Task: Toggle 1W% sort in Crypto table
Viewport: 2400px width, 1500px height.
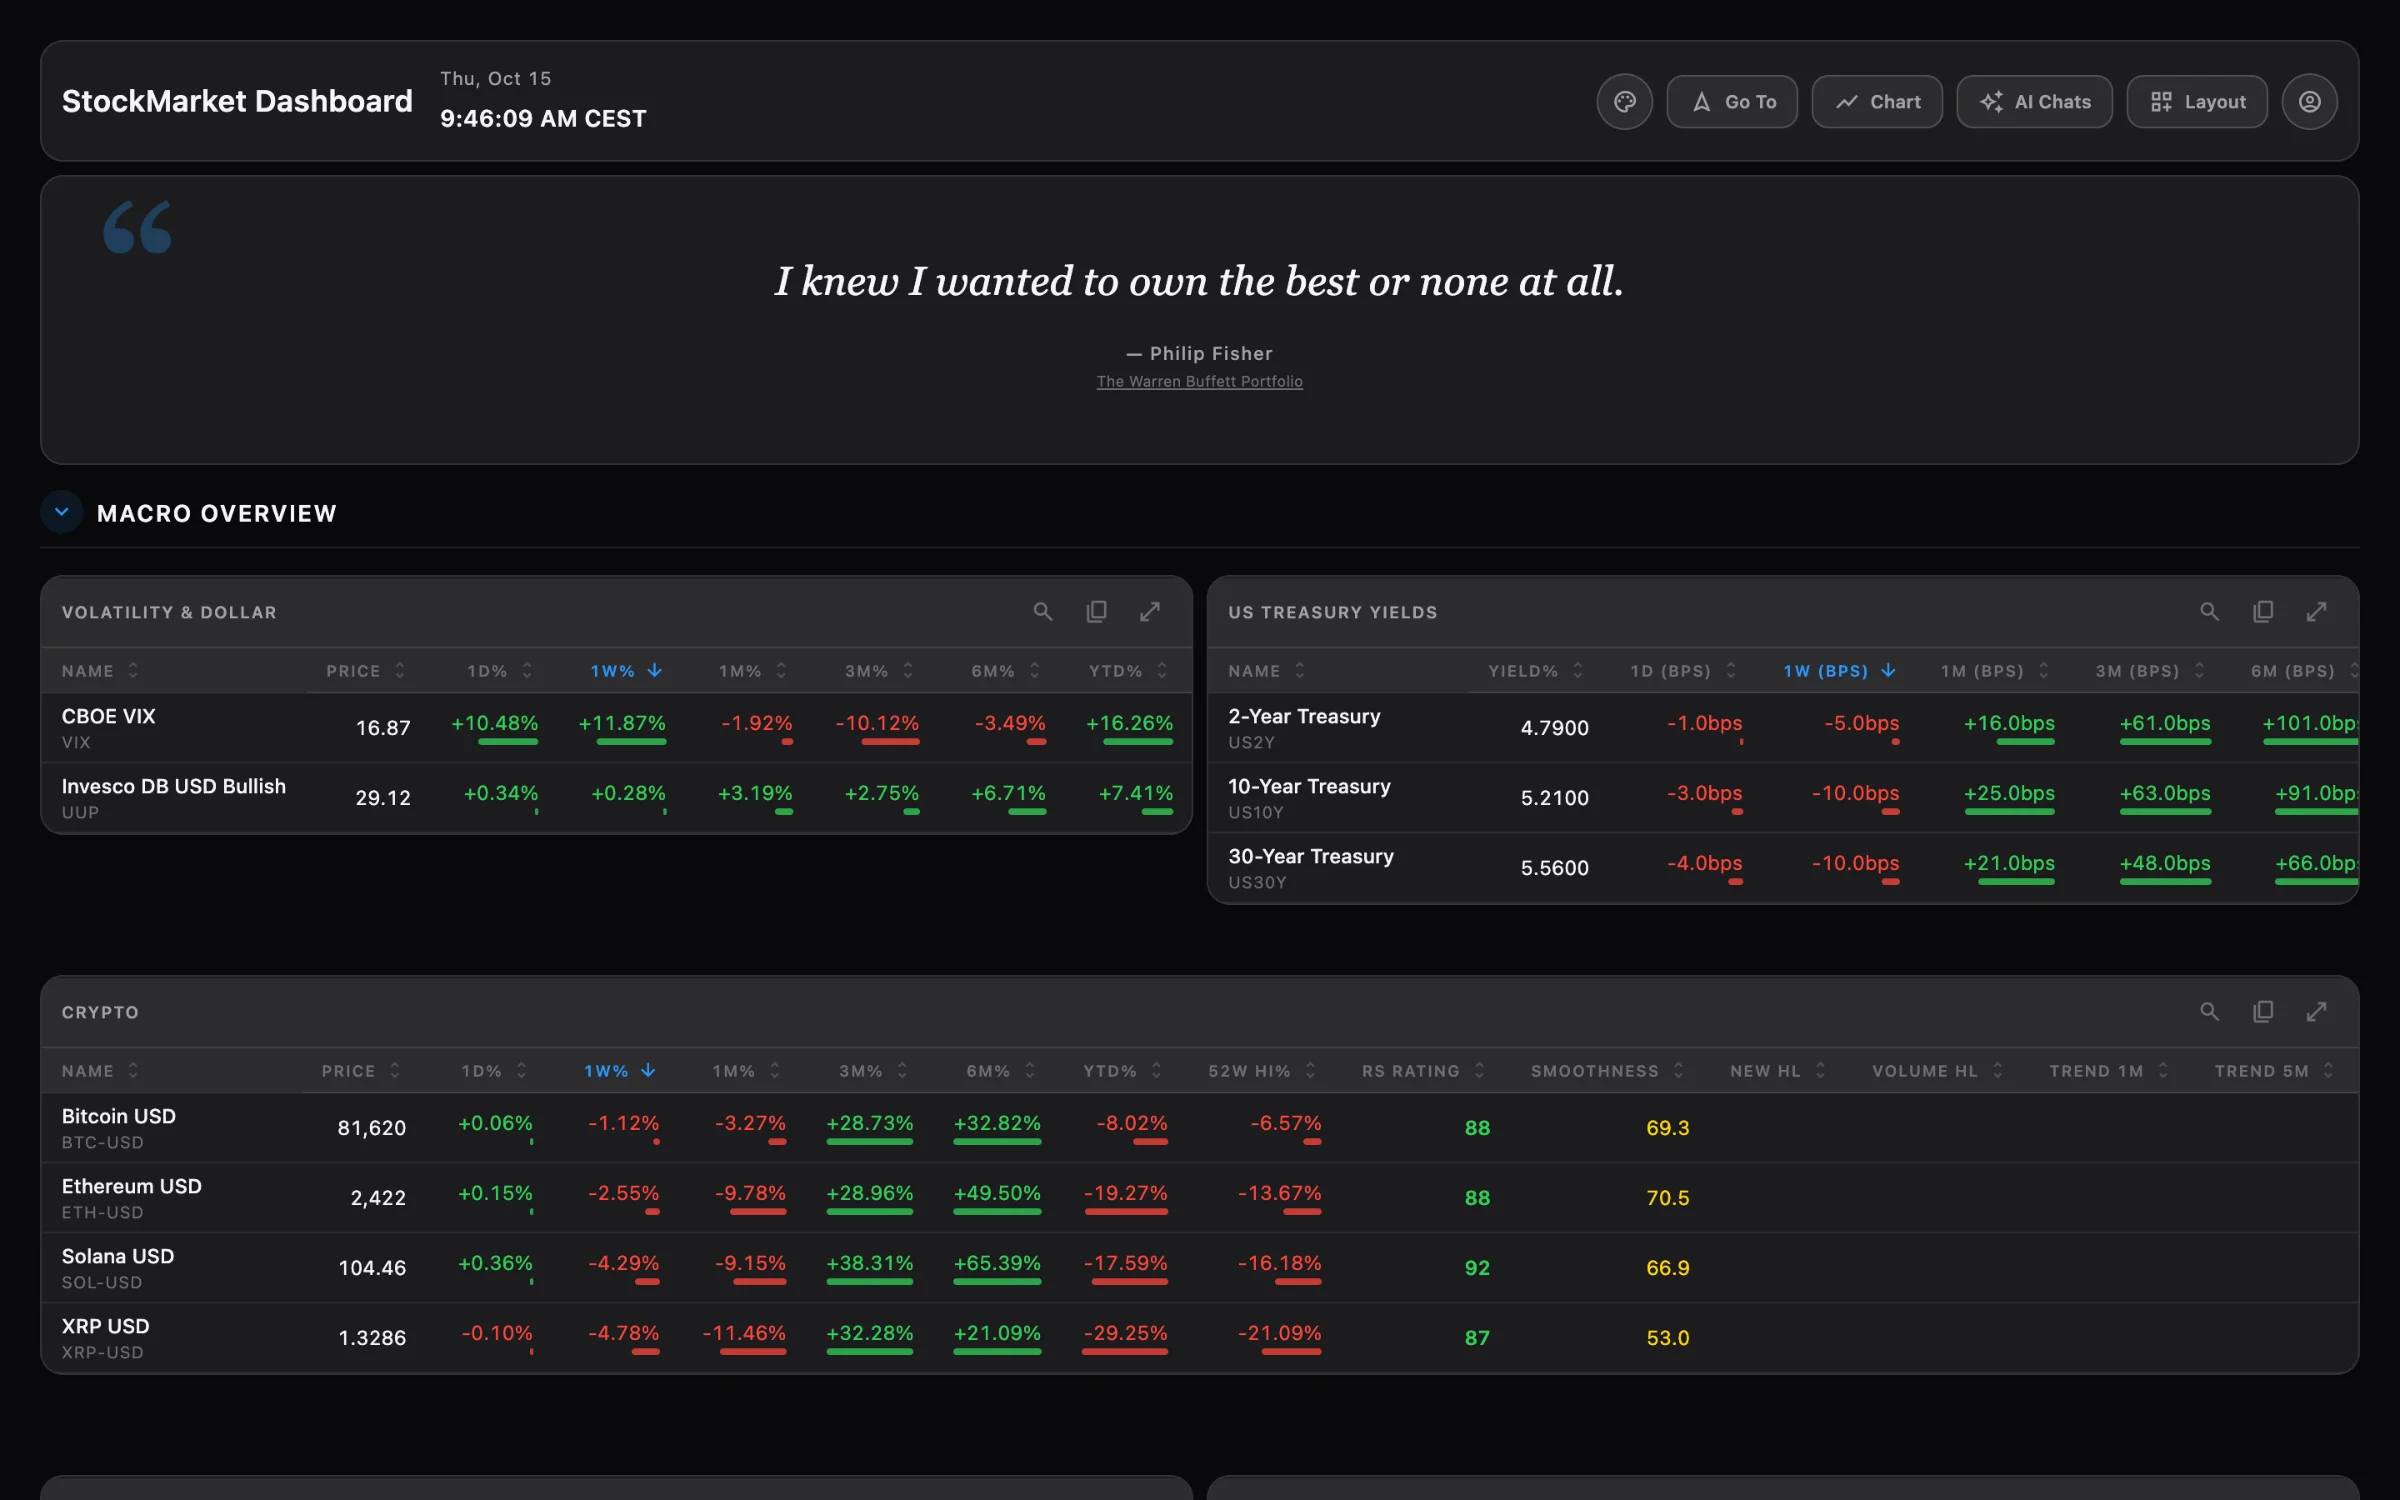Action: (x=620, y=1071)
